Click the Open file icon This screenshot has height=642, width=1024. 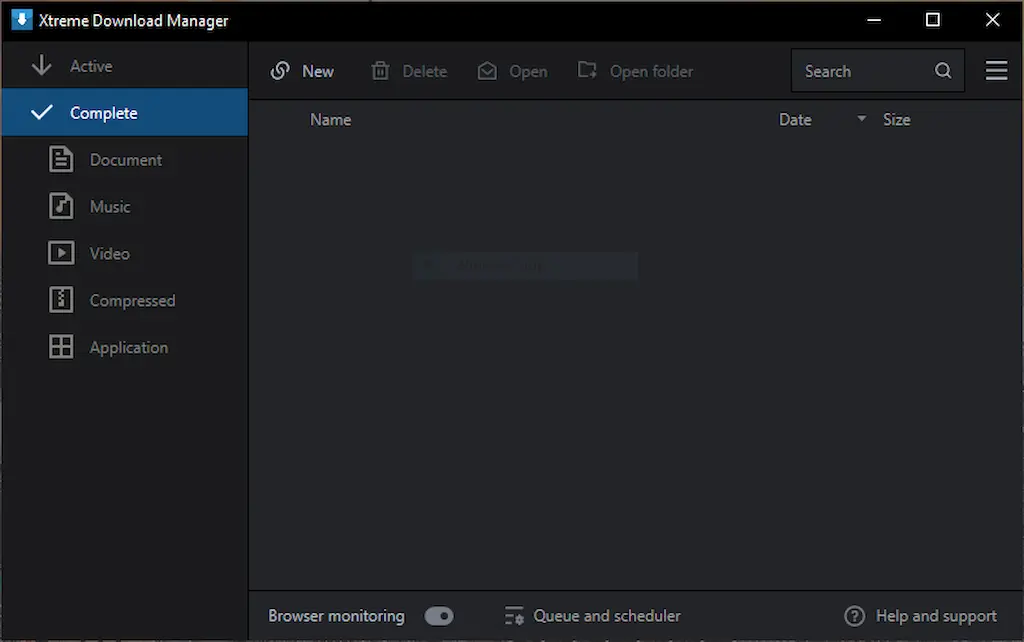click(x=487, y=71)
